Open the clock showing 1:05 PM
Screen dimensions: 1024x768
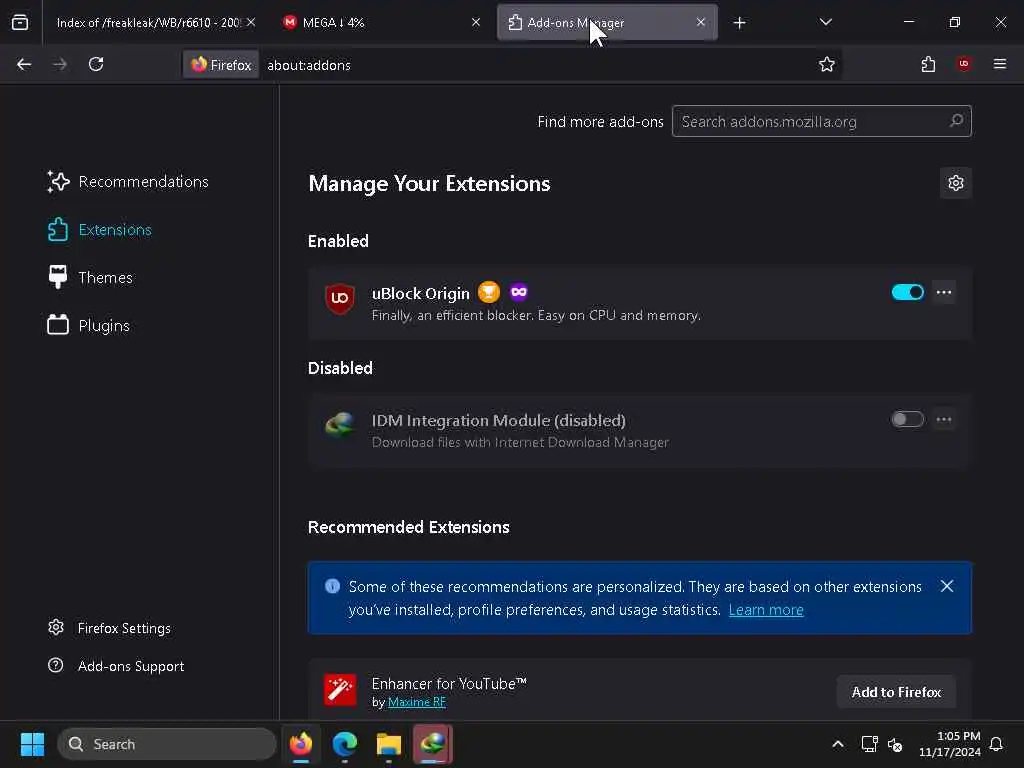pos(950,744)
